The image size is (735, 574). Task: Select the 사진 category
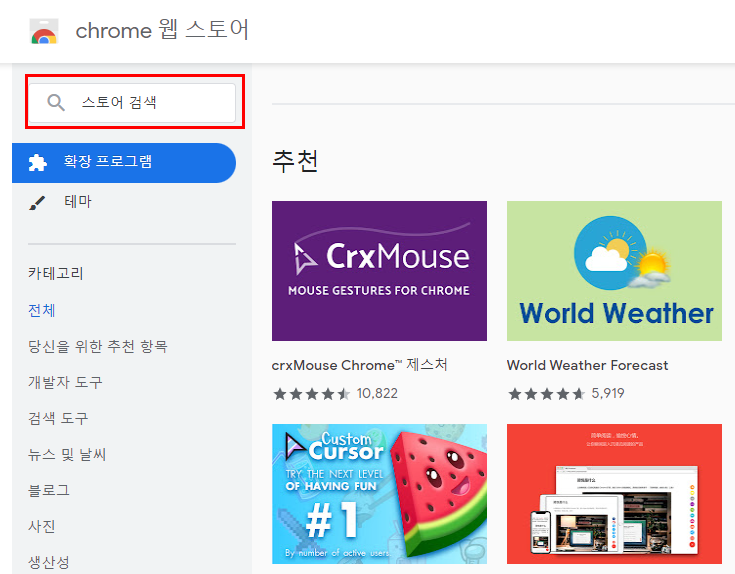click(42, 526)
